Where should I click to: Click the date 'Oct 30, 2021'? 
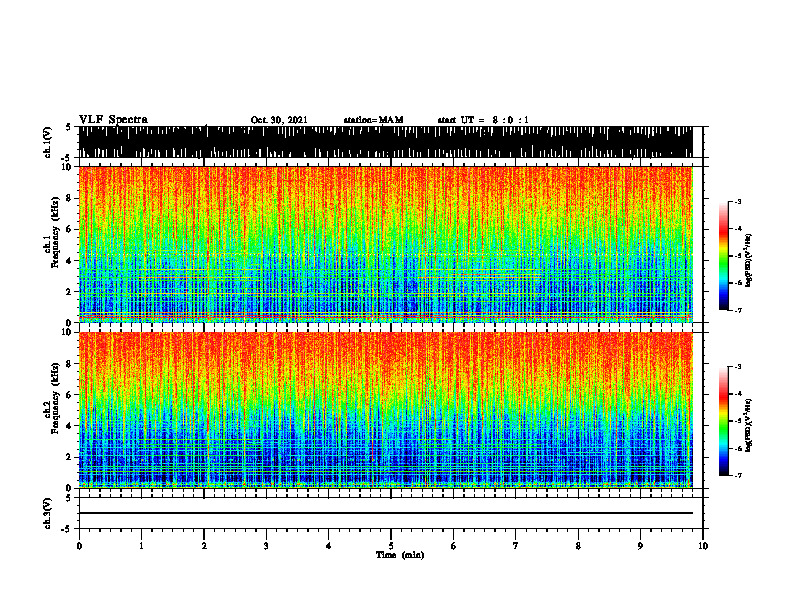279,120
